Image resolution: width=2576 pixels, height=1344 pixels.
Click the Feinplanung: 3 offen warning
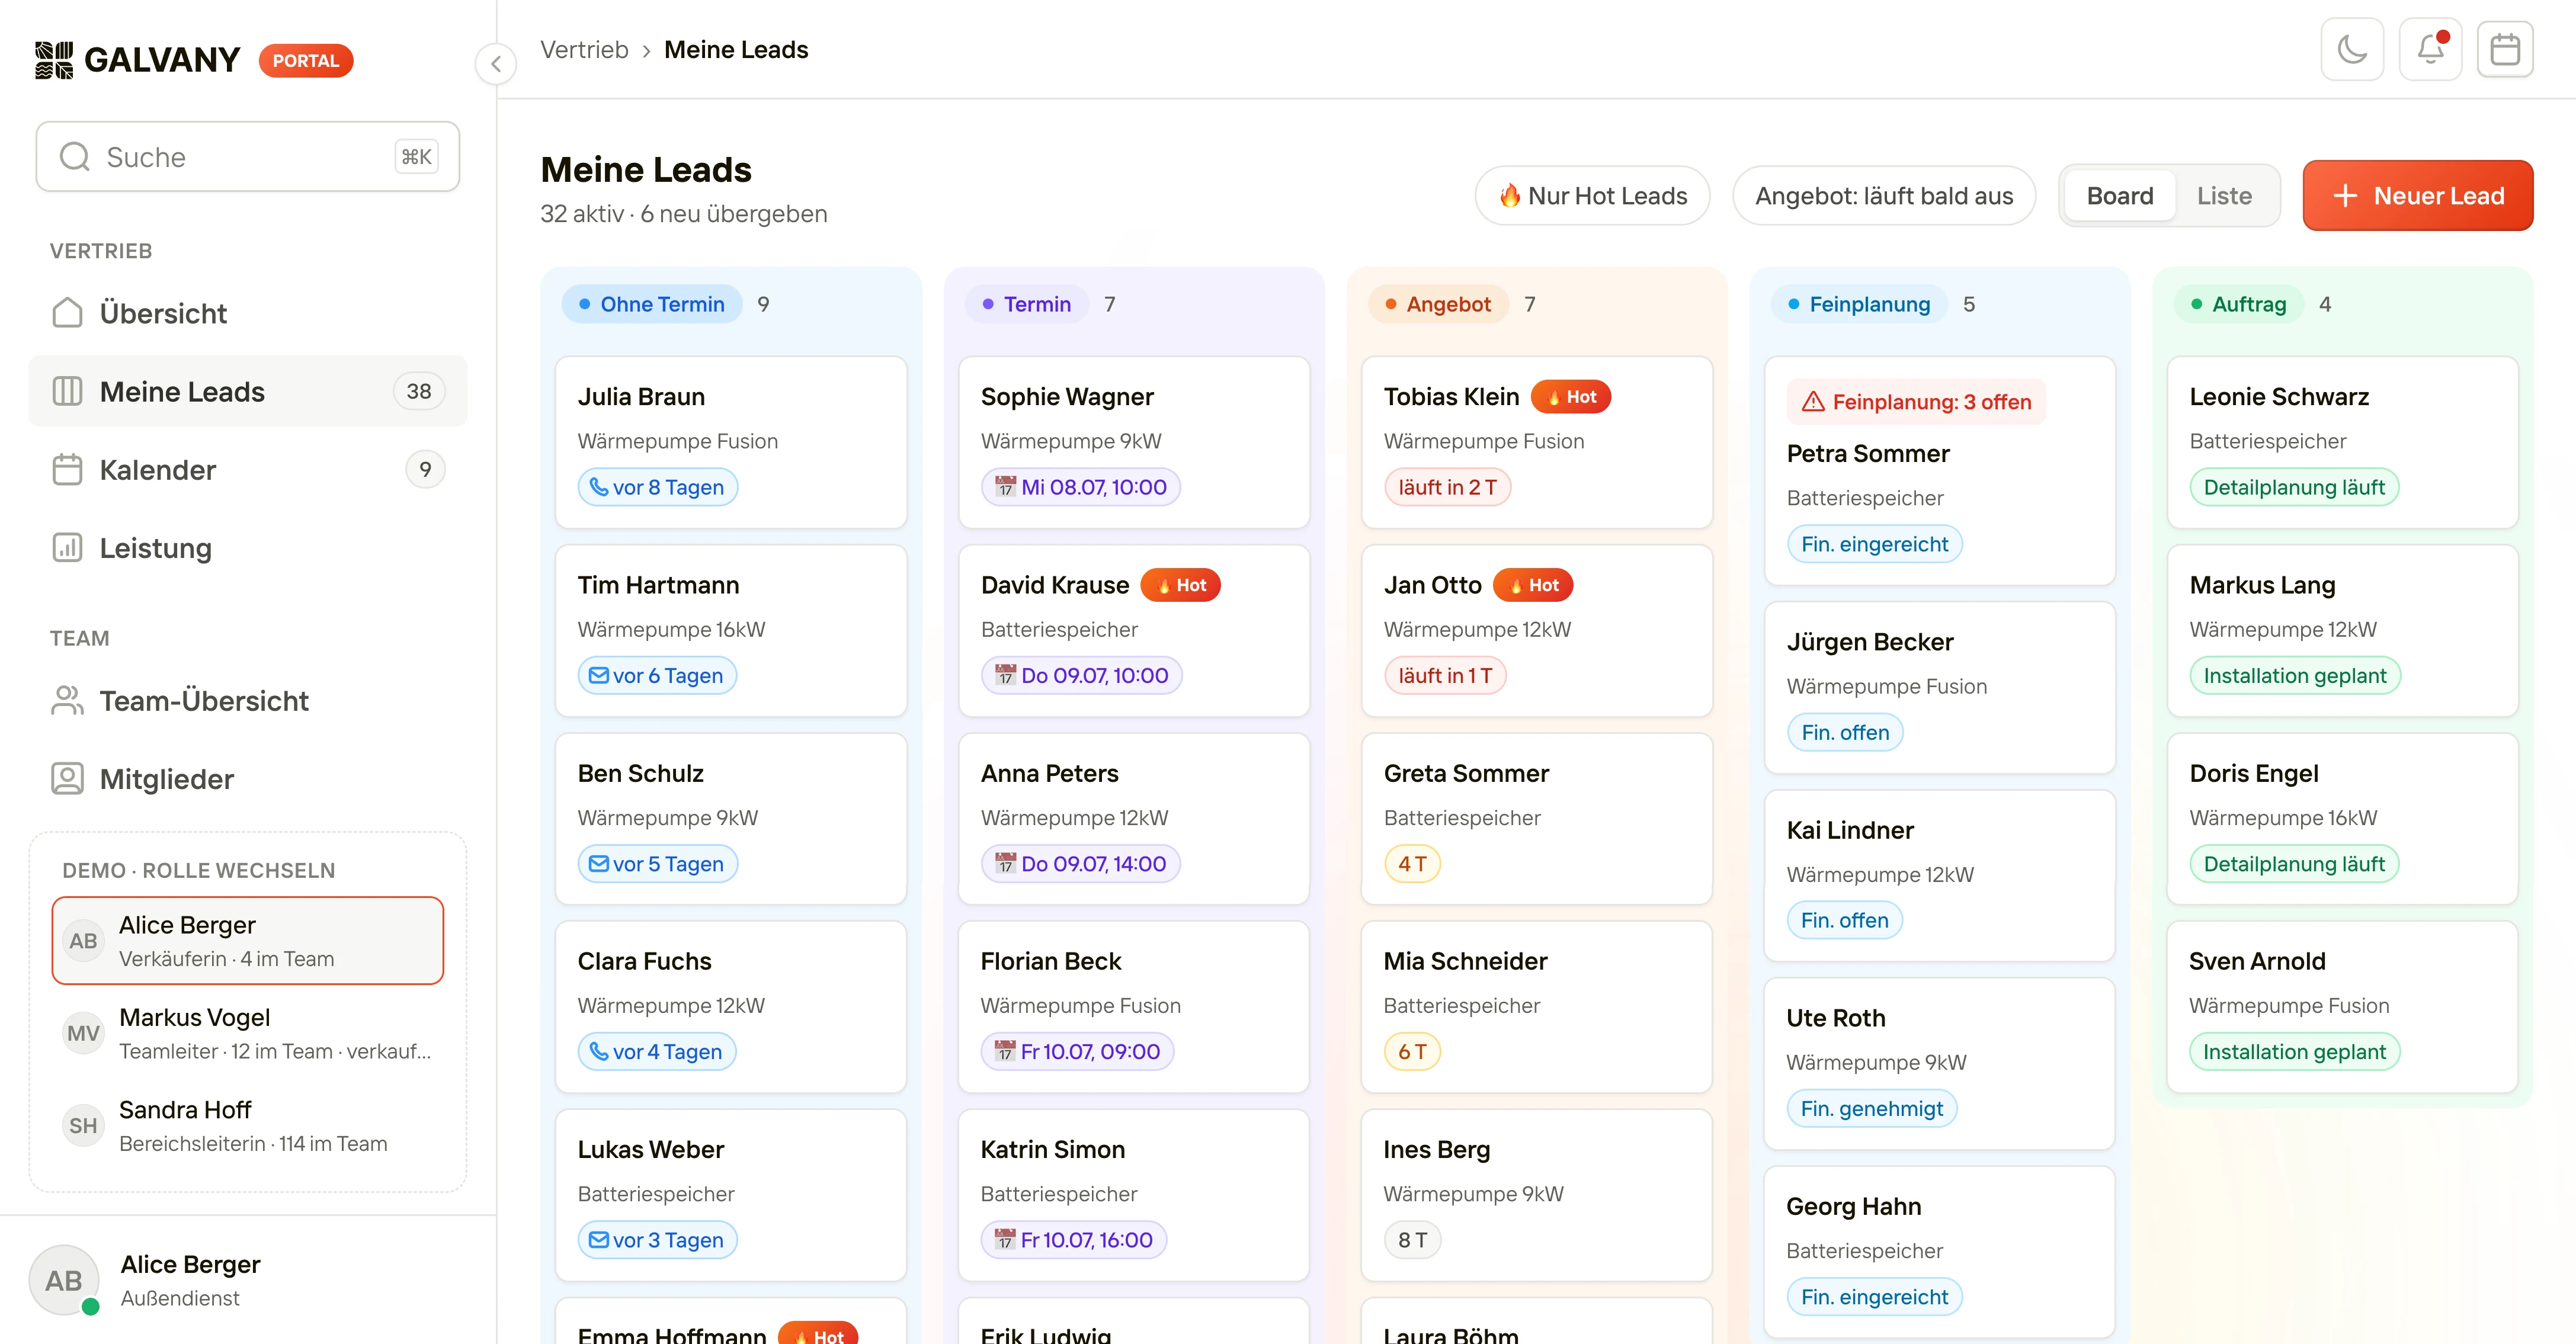pyautogui.click(x=1916, y=402)
